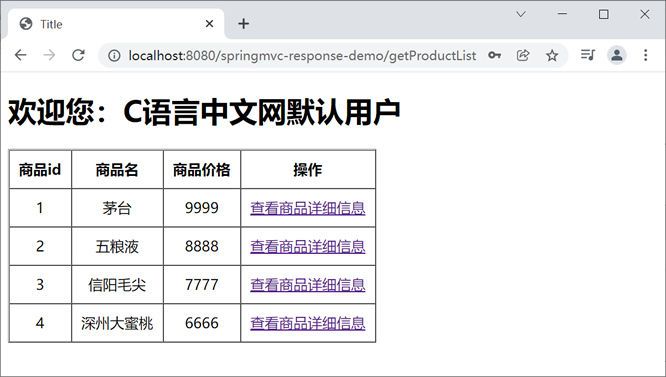
Task: Open saved passwords key icon
Action: [494, 55]
